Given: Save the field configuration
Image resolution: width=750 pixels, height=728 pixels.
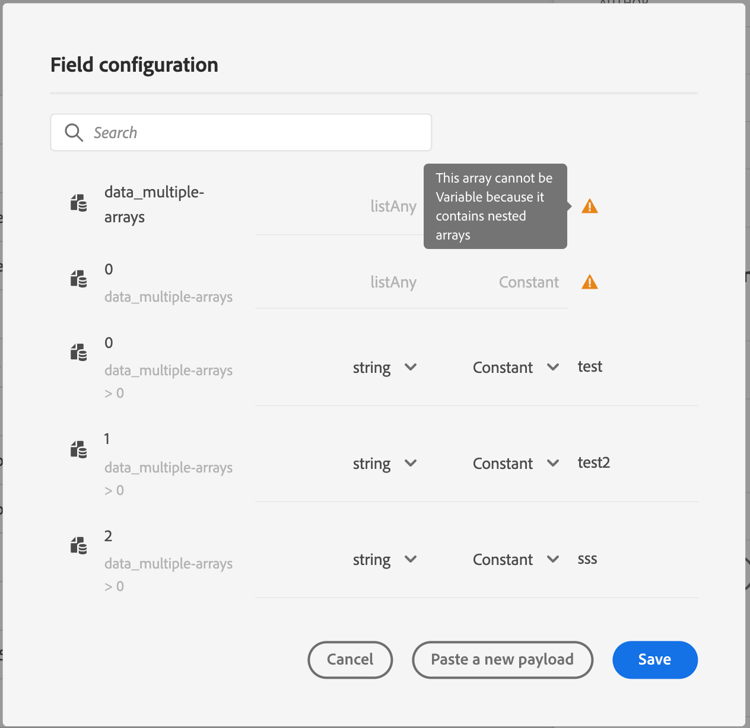Looking at the screenshot, I should point(655,659).
